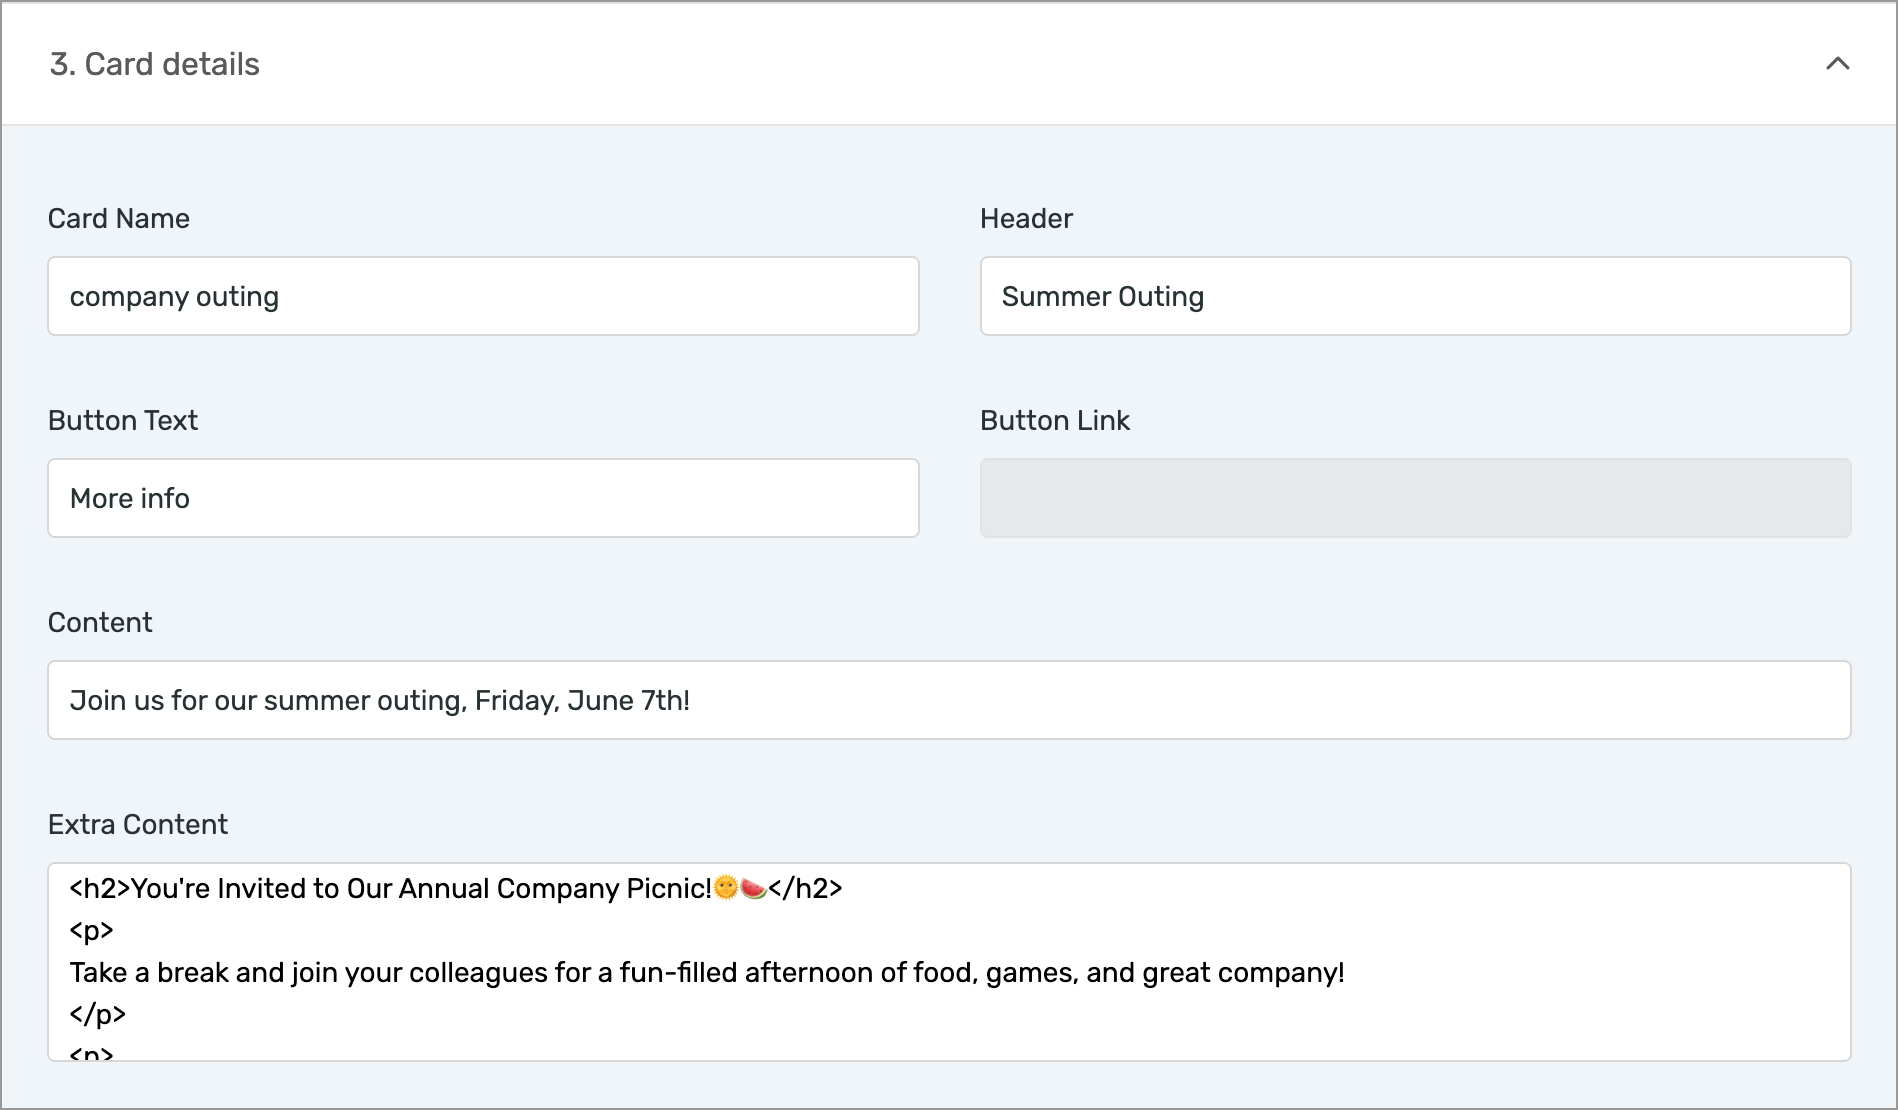Click the h2 line 'You're Invited to Our Annual Company Picnic!'

coord(456,888)
